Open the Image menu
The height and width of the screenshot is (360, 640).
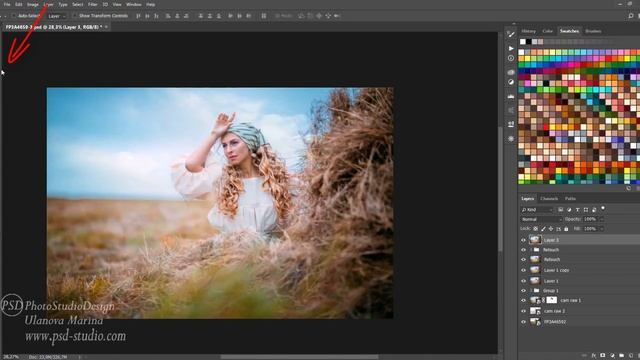tap(33, 4)
